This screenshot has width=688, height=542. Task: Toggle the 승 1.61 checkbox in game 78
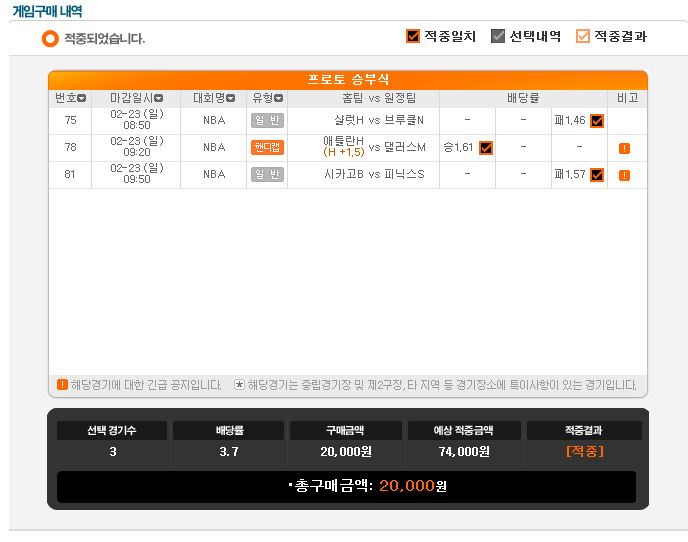(x=486, y=148)
